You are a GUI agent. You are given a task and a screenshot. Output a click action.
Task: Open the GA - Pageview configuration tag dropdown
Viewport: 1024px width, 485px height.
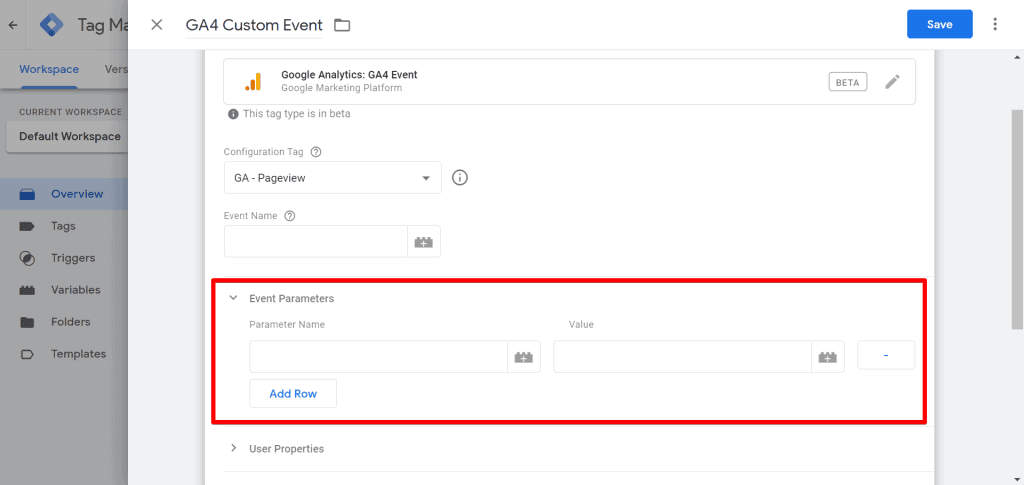[x=332, y=178]
